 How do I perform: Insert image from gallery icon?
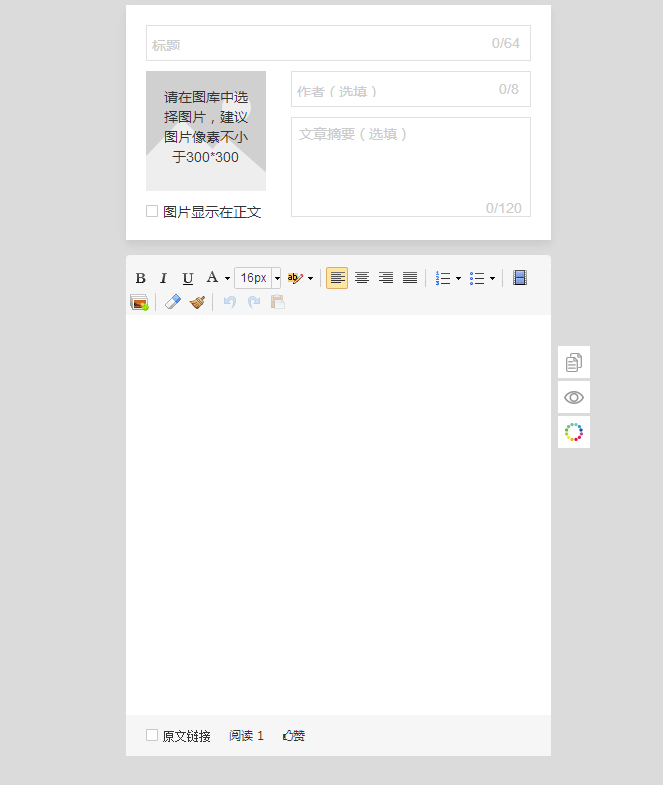point(139,302)
